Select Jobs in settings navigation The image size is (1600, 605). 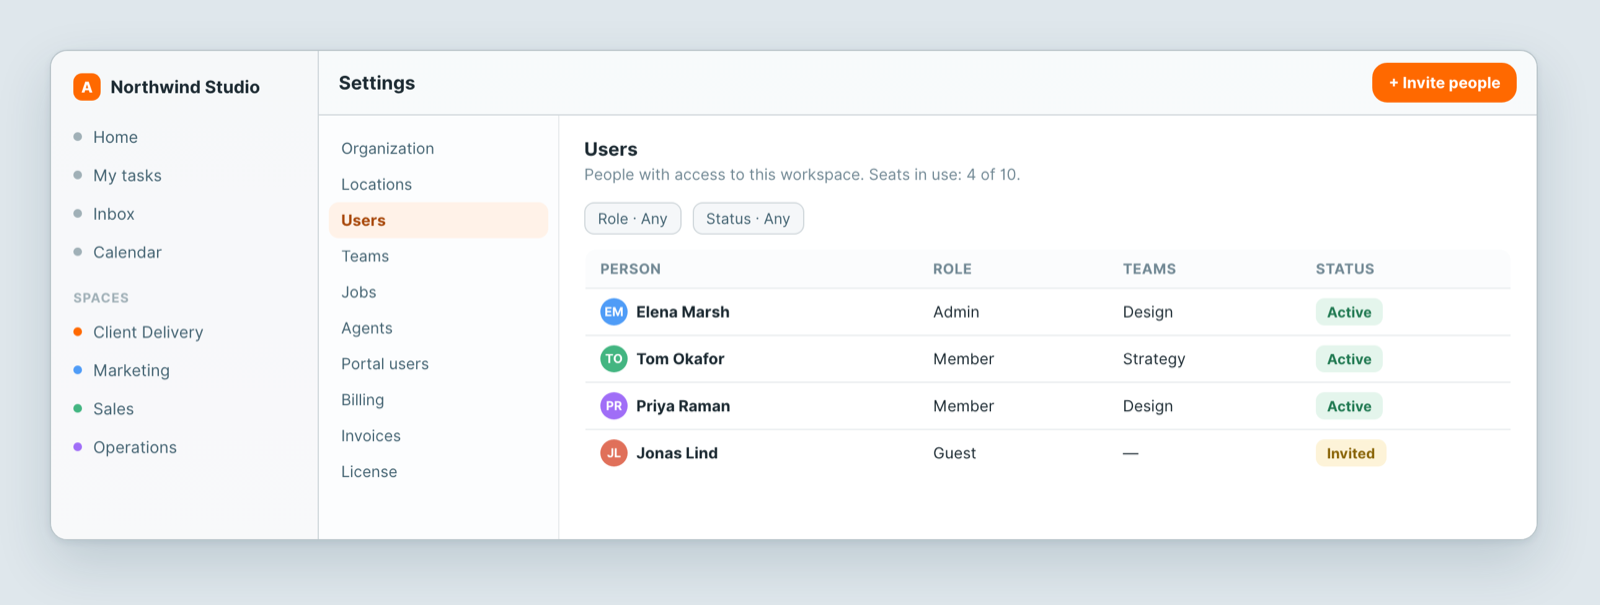[438, 292]
